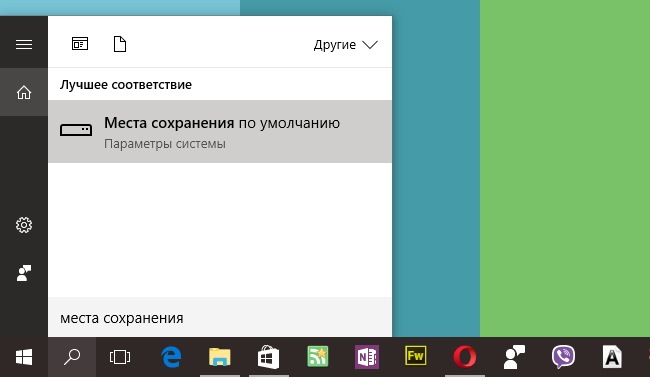This screenshot has height=377, width=650.
Task: Click the taskbar search magnifier
Action: pos(72,357)
